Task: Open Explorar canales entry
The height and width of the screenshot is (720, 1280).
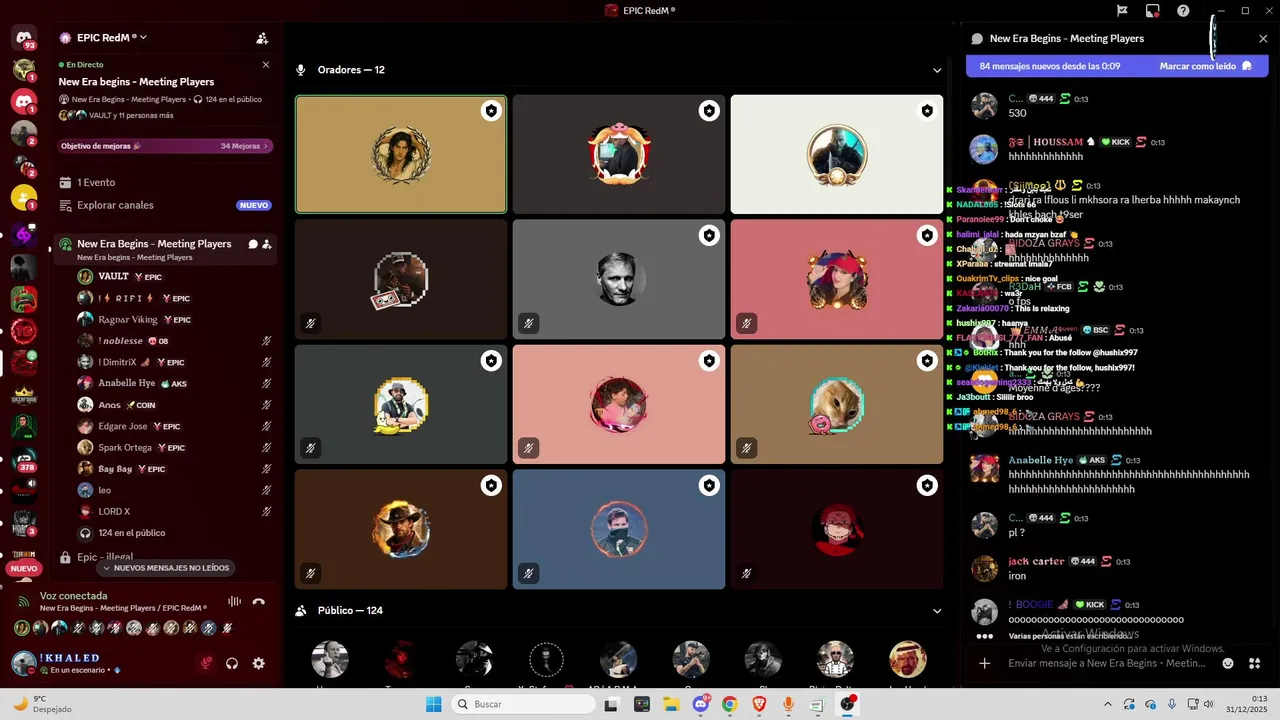Action: tap(165, 205)
